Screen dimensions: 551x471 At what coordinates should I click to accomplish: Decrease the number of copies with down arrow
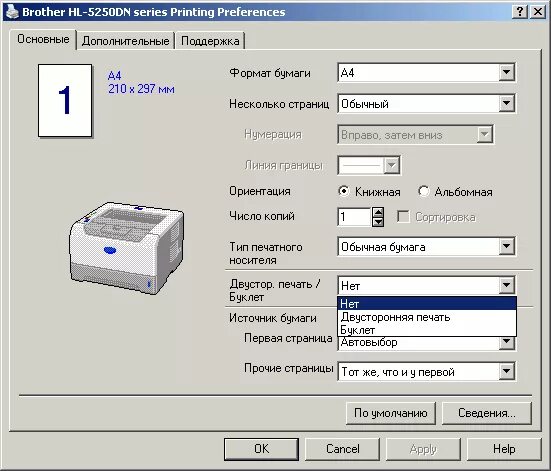(x=378, y=222)
